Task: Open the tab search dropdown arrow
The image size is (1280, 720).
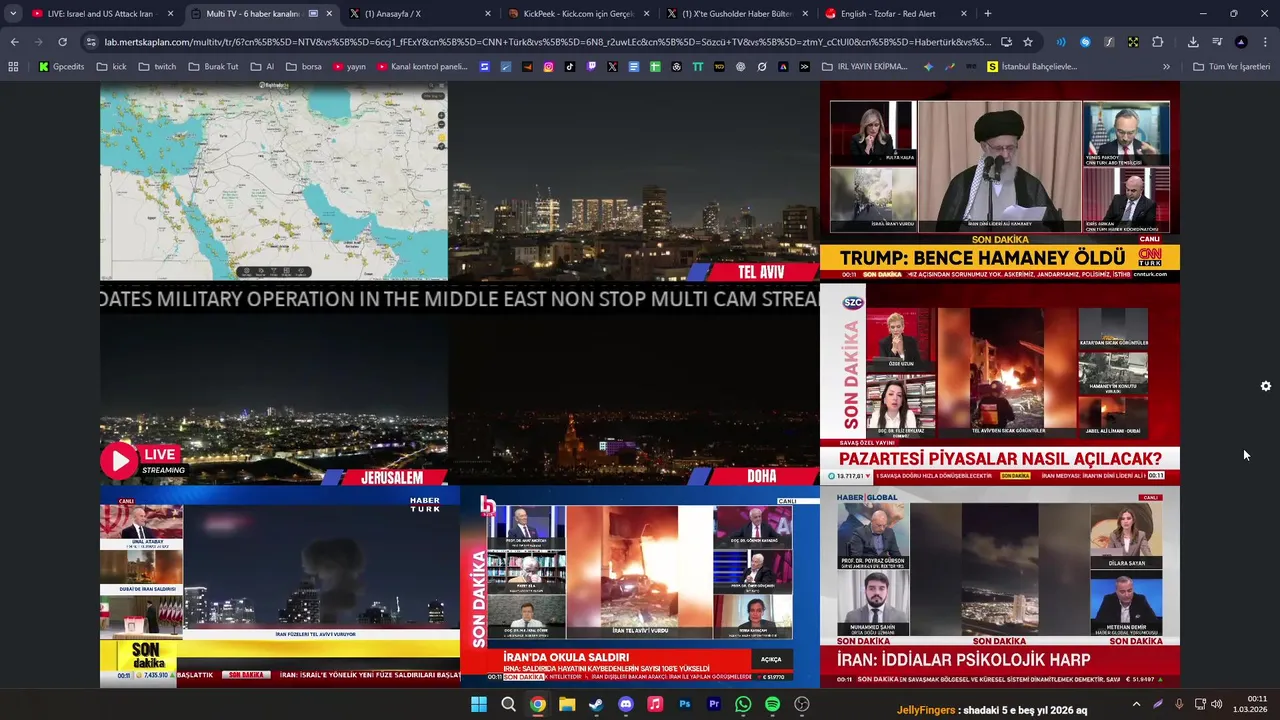Action: click(x=13, y=14)
